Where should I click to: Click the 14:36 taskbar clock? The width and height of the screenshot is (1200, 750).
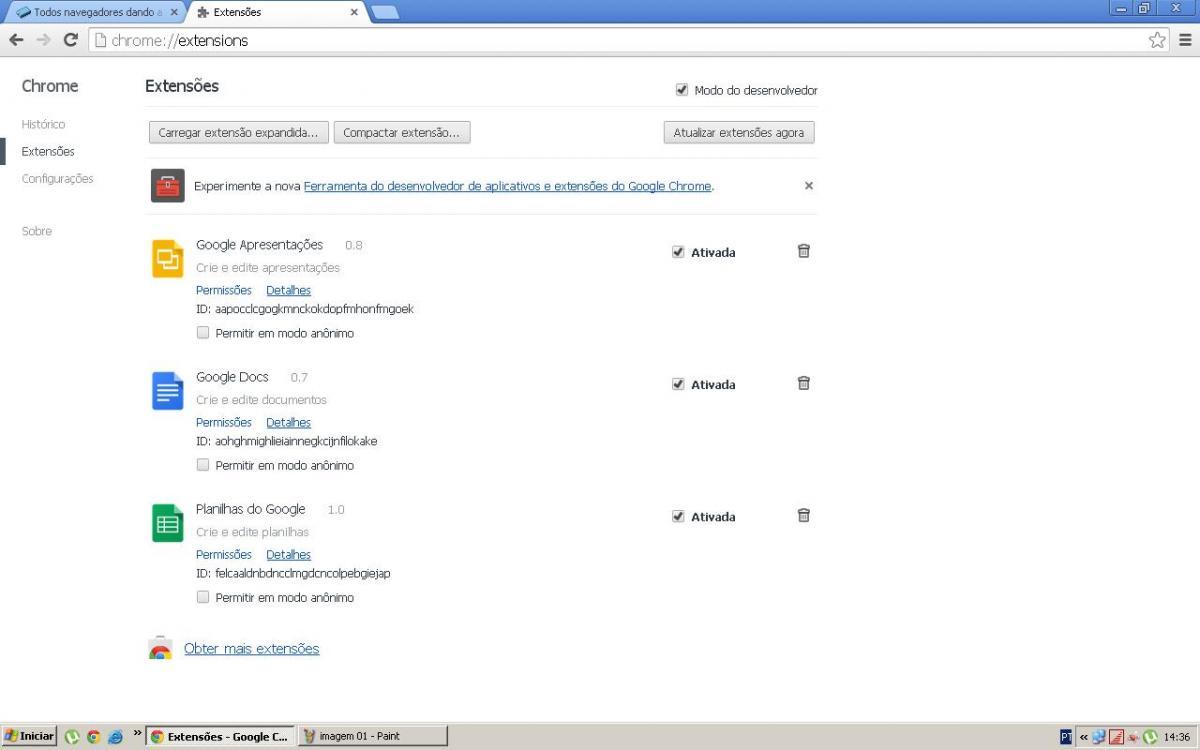pyautogui.click(x=1177, y=737)
